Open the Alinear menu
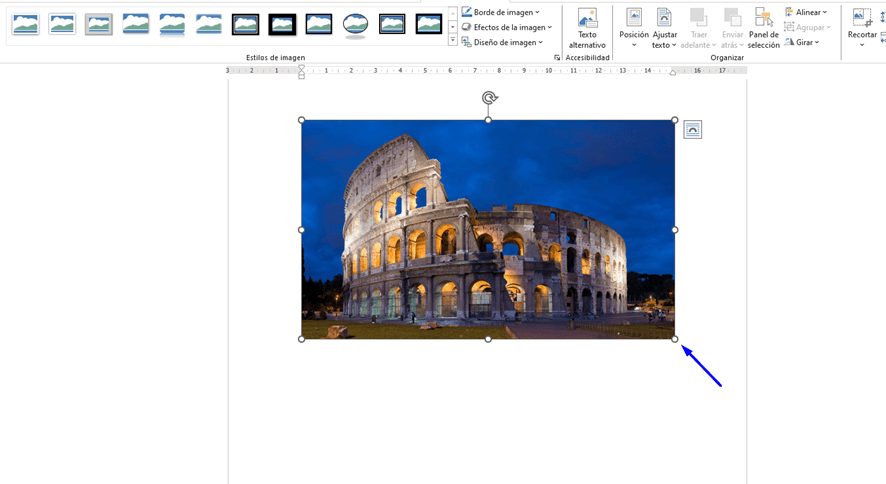This screenshot has width=886, height=484. coord(806,12)
